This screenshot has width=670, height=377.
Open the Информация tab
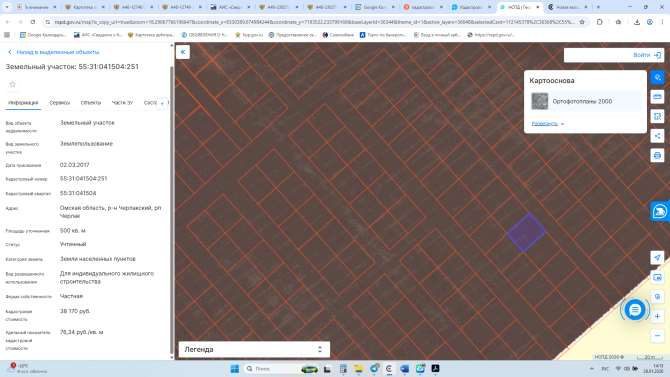click(x=23, y=103)
